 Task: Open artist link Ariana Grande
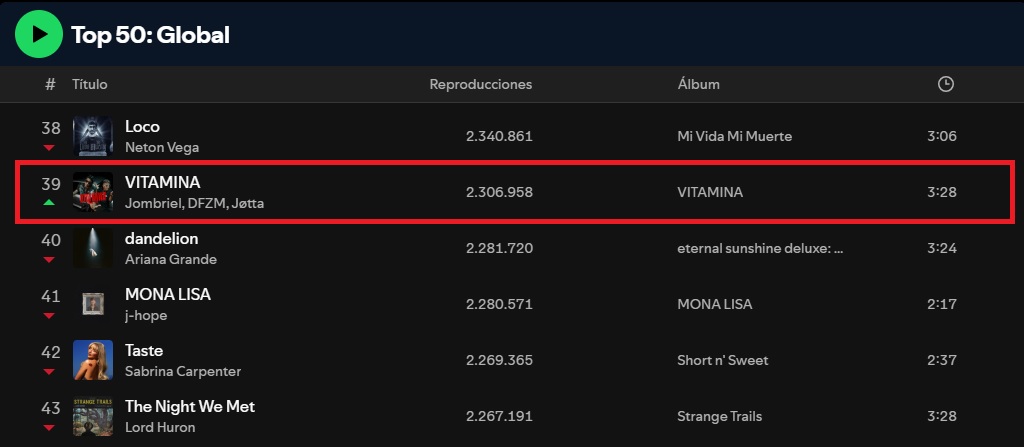click(170, 259)
